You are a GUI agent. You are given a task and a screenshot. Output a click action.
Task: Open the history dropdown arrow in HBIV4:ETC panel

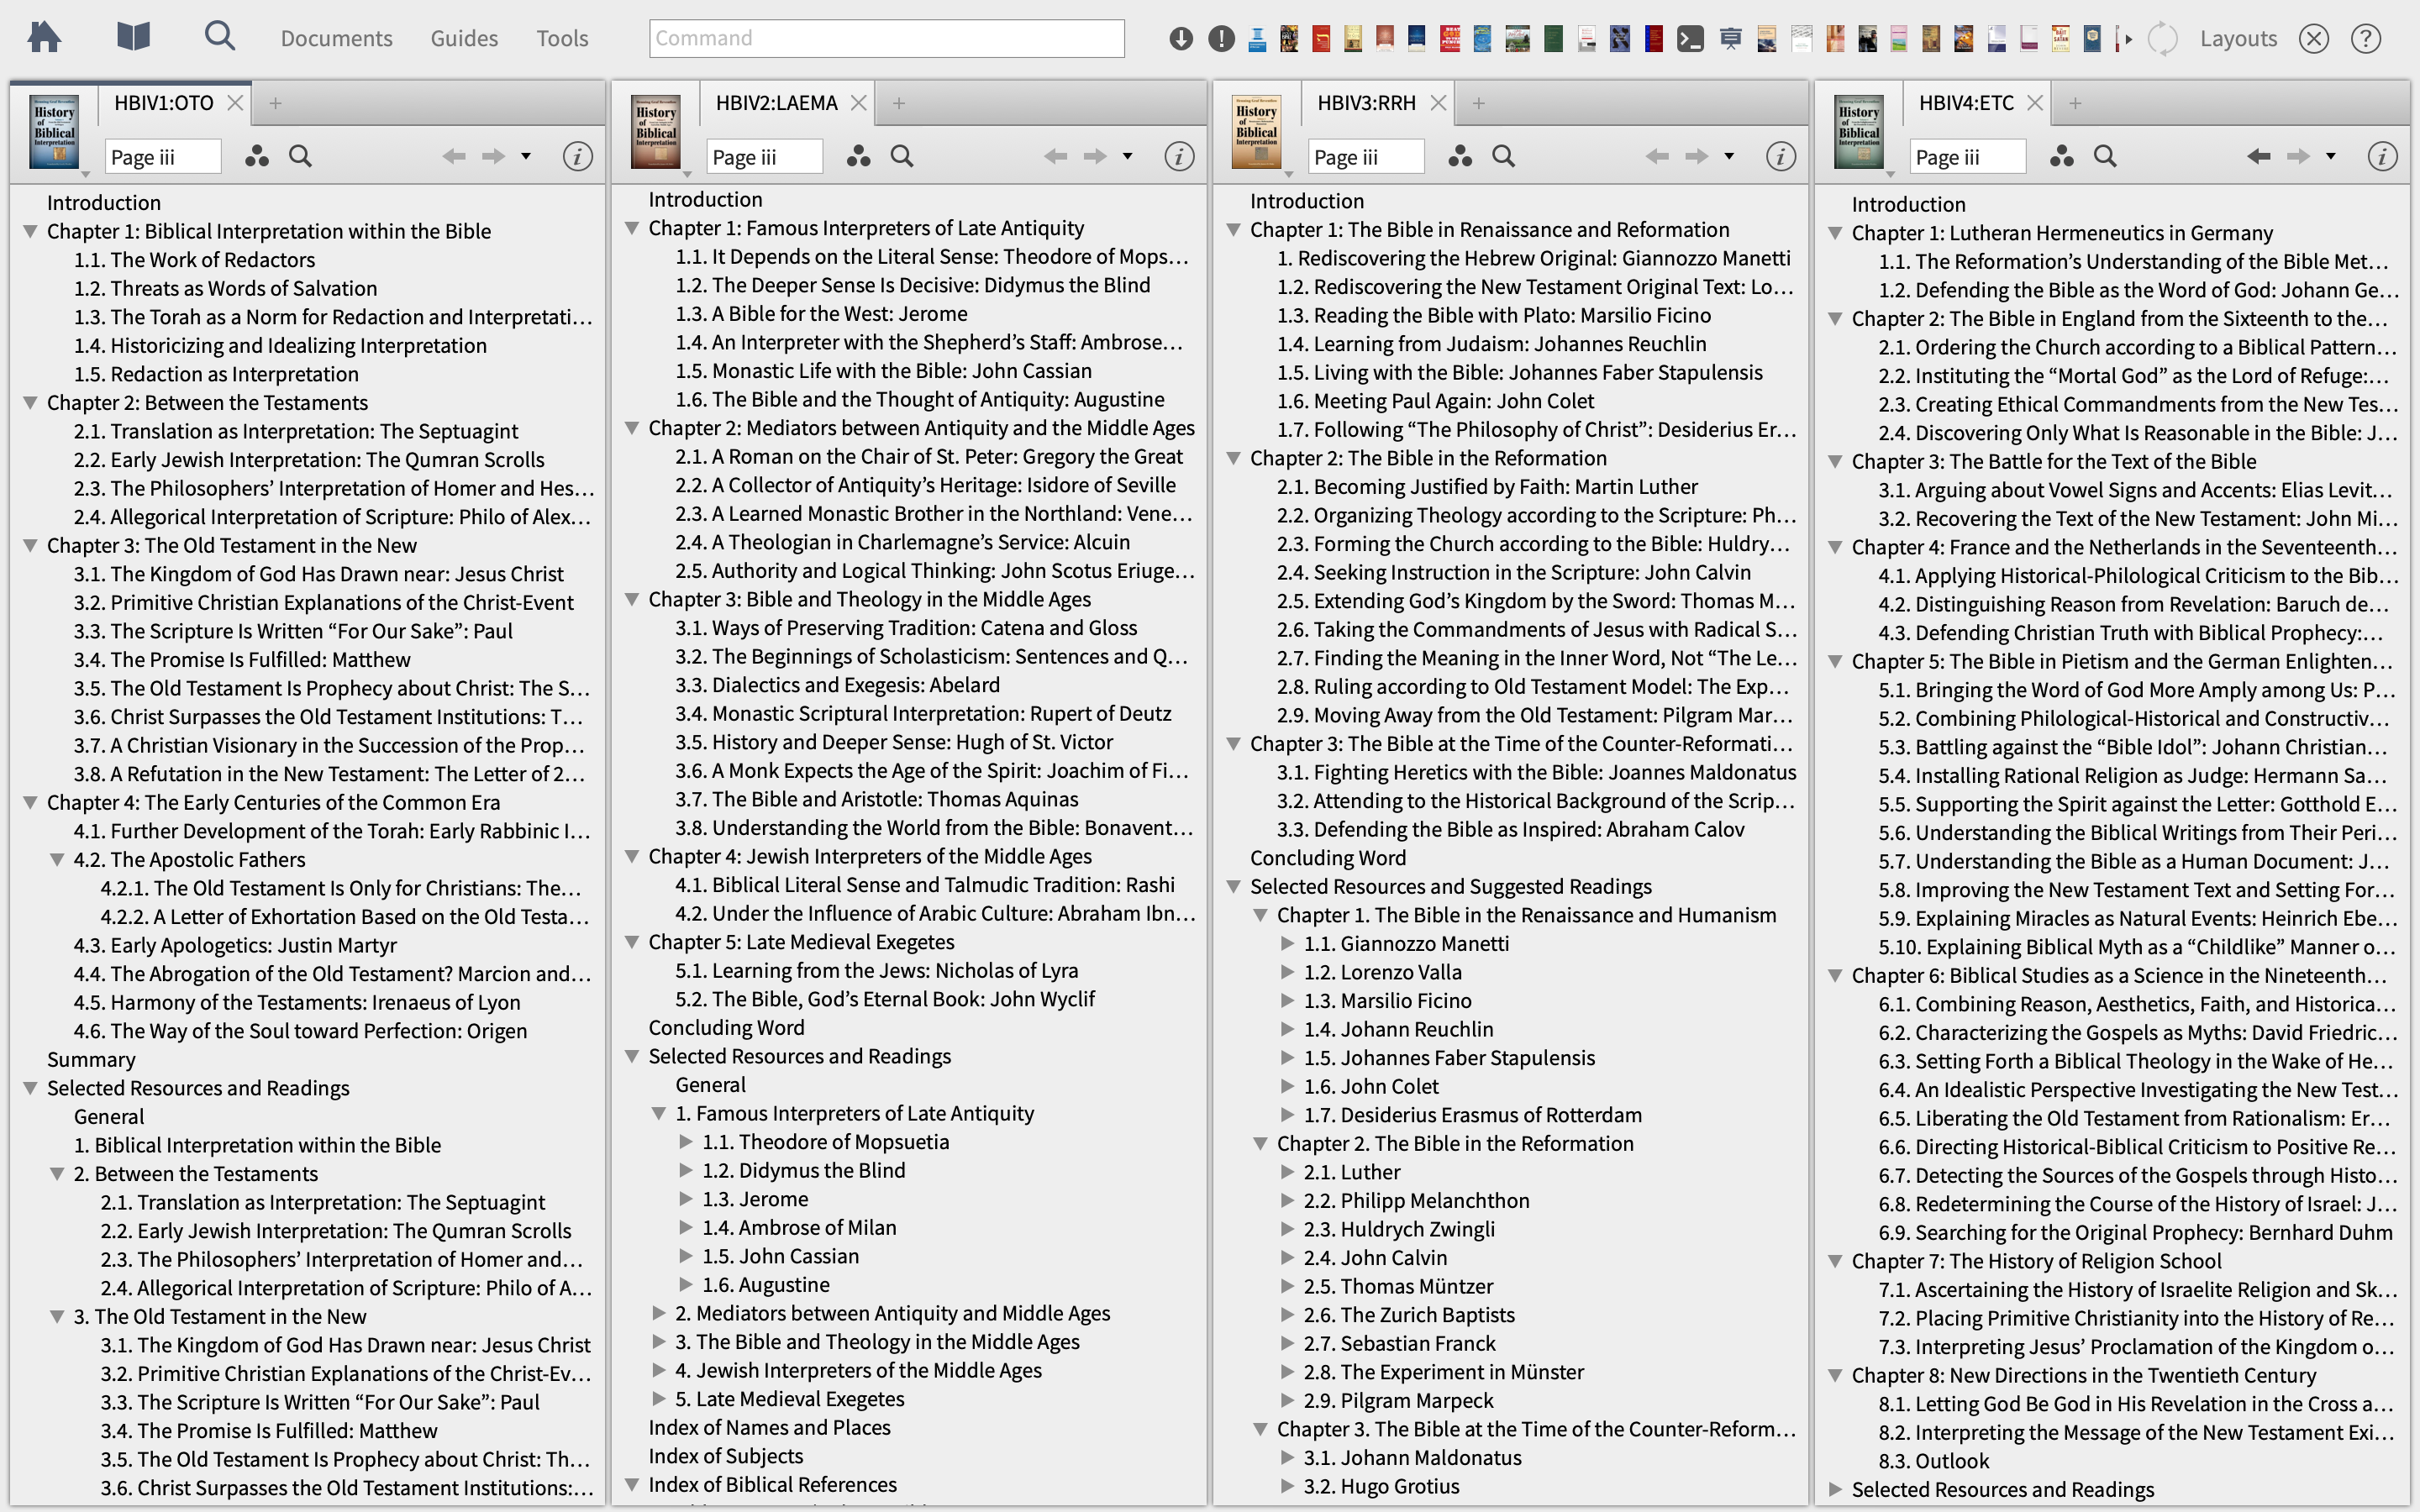(2331, 156)
